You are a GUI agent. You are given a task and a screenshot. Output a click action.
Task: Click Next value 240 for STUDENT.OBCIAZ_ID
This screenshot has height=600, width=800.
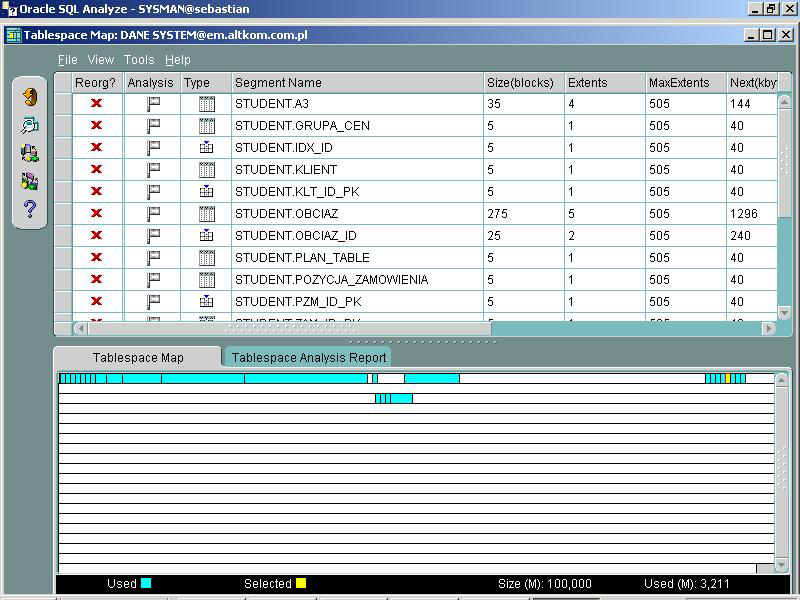(x=740, y=236)
